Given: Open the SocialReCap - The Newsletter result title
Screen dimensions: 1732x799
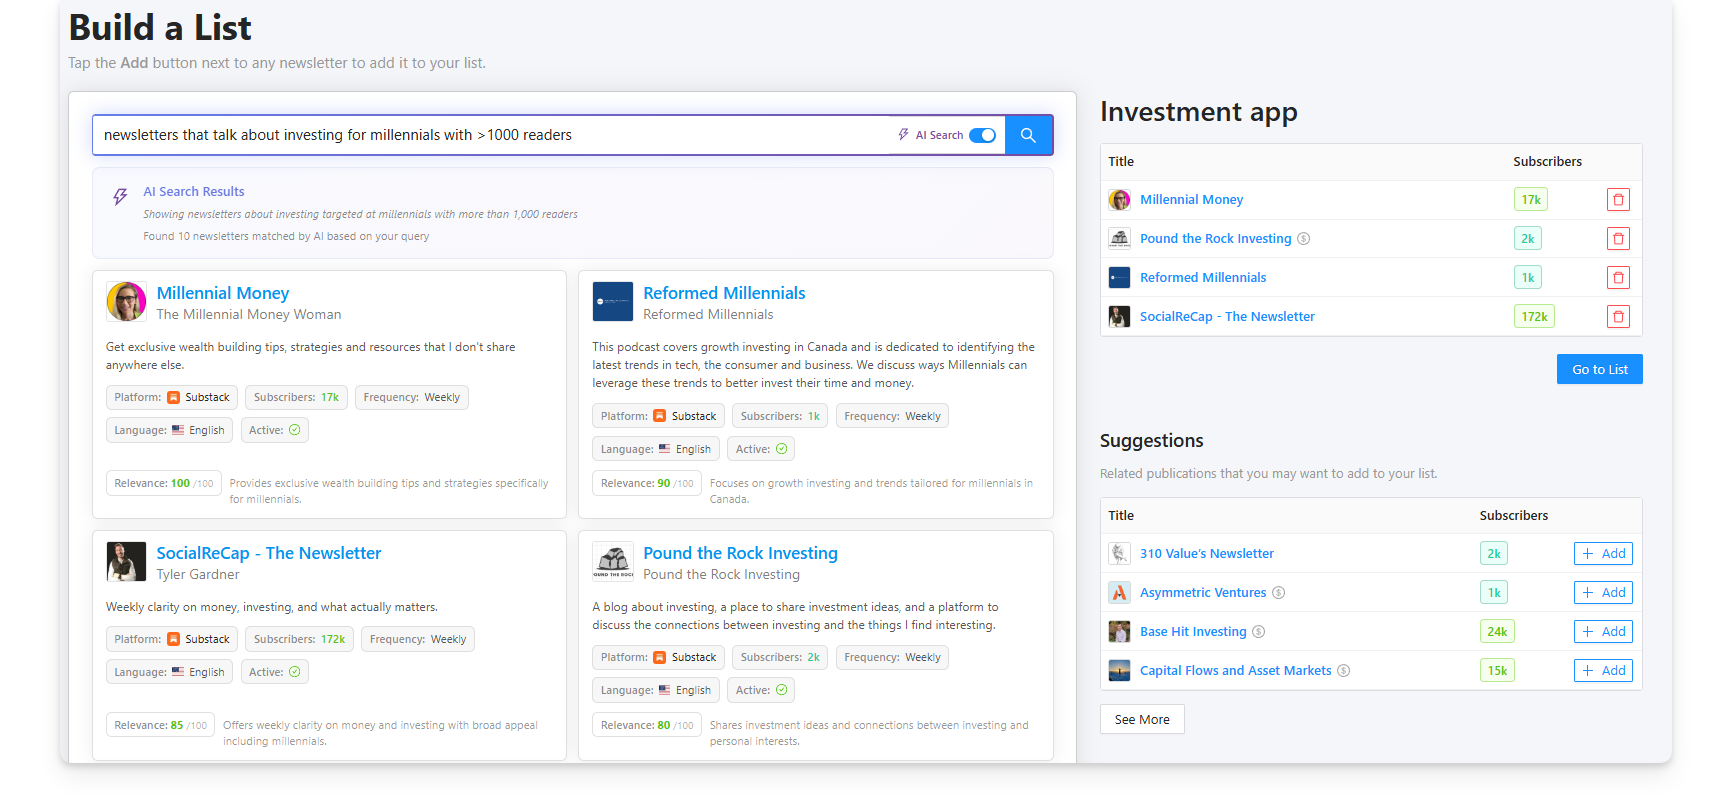Looking at the screenshot, I should coord(268,553).
